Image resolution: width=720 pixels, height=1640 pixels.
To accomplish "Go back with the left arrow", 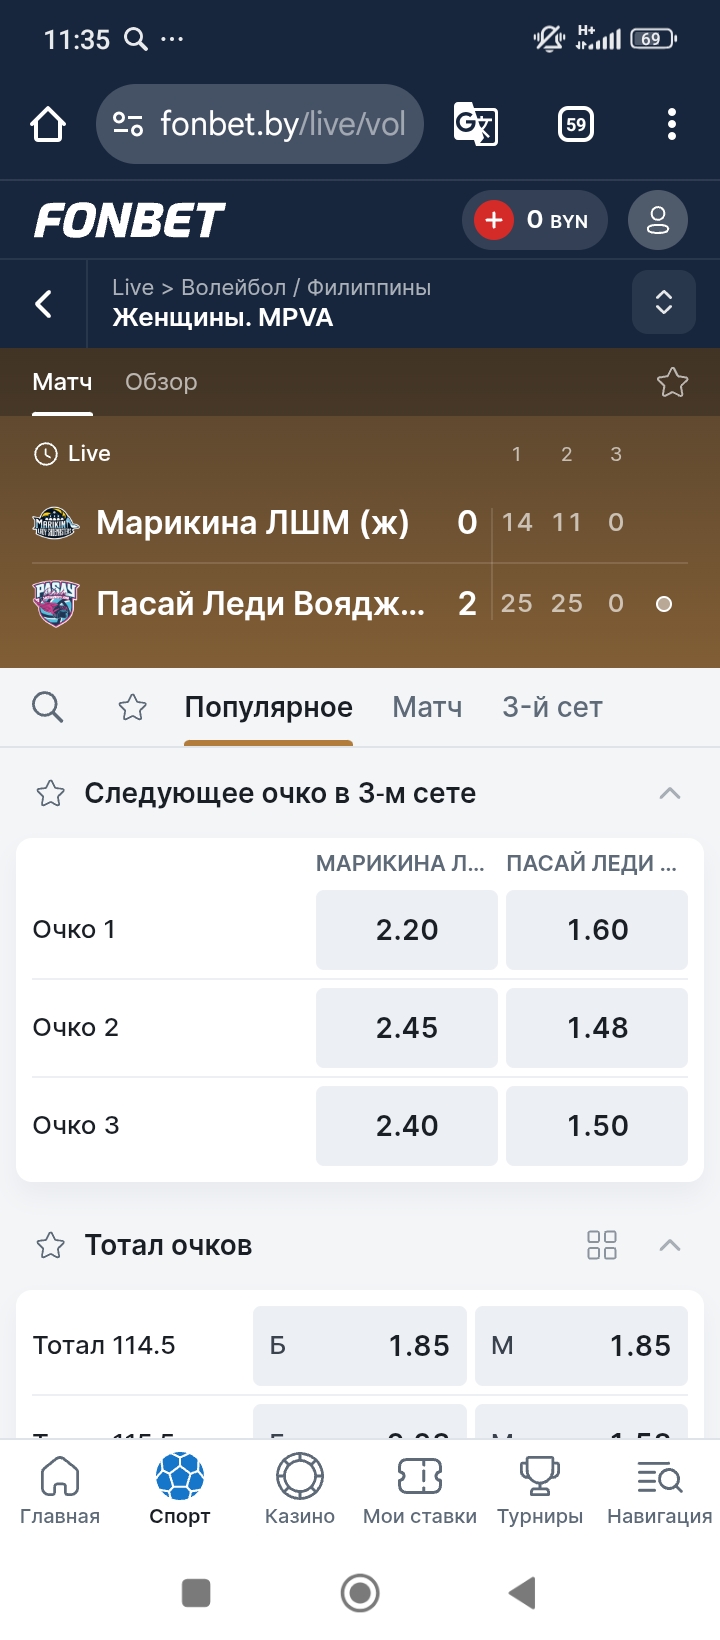I will 44,304.
